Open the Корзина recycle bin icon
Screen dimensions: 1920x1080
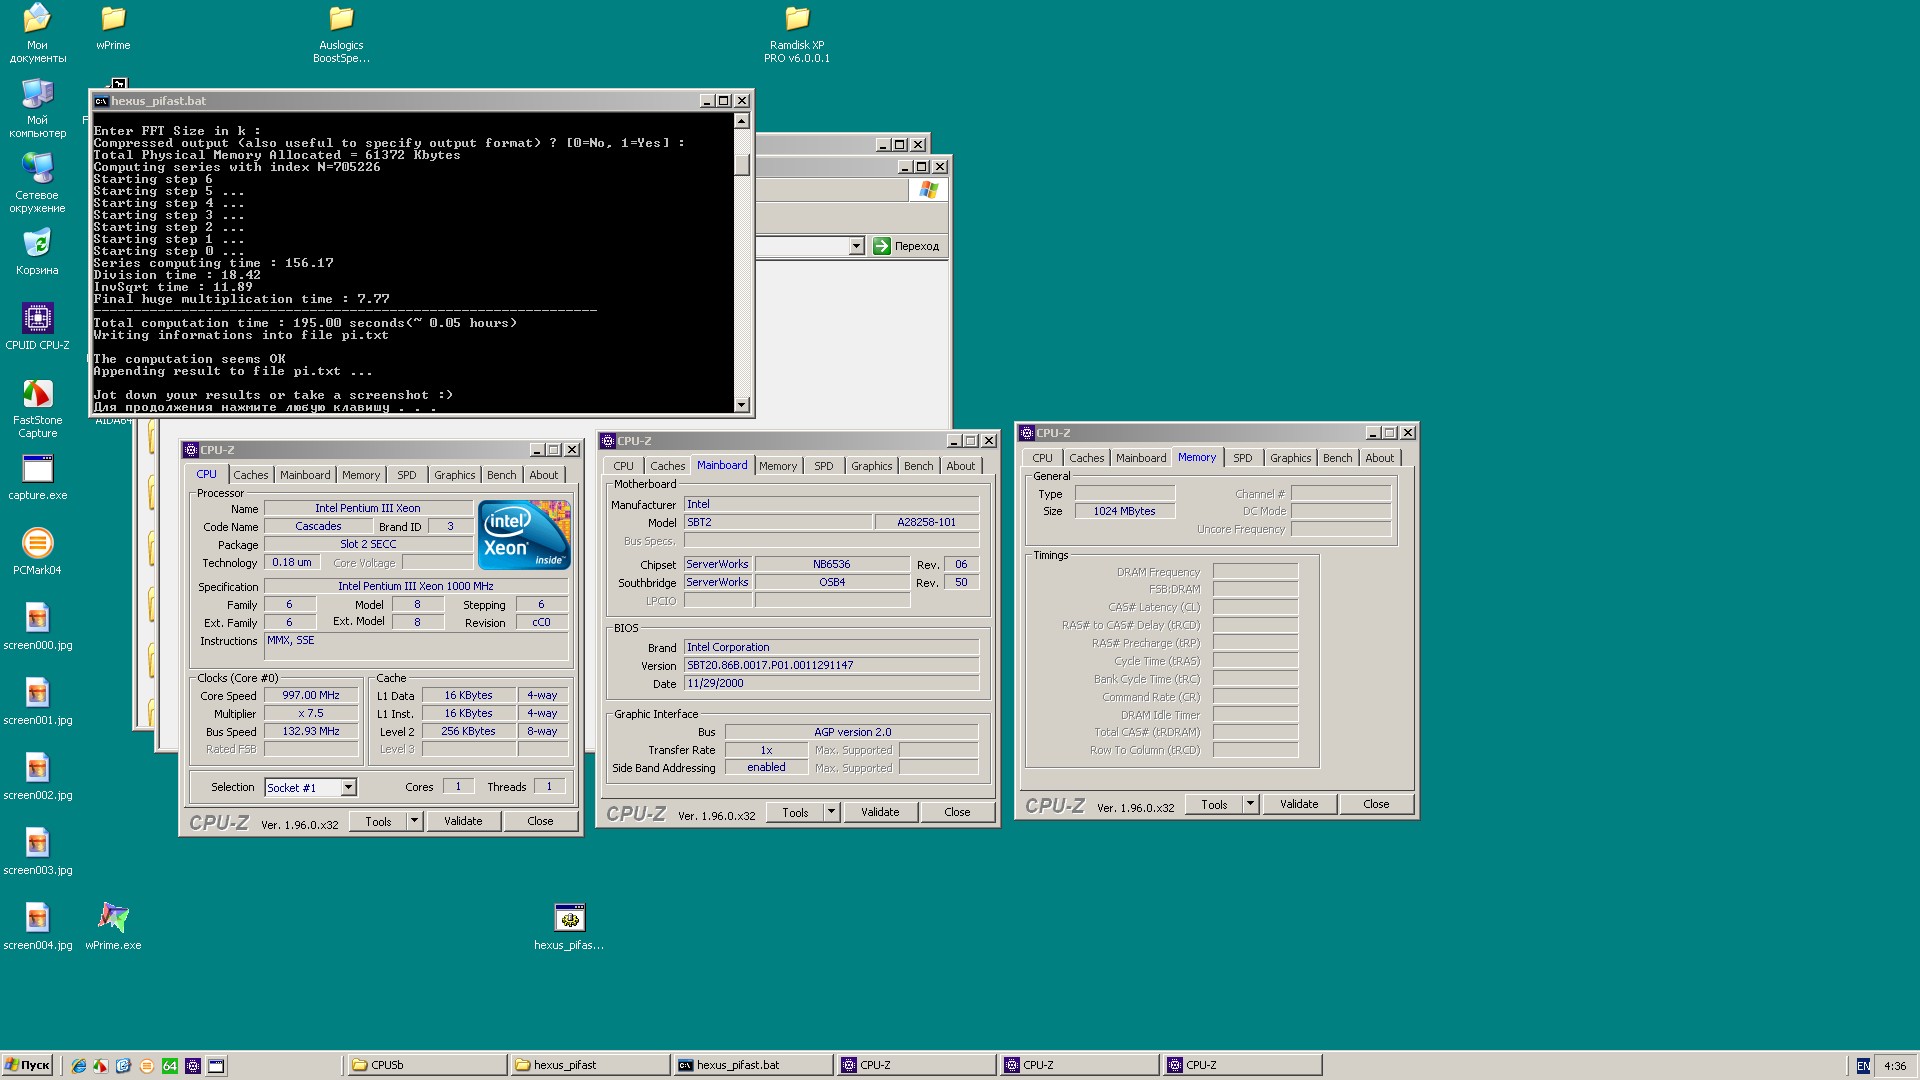(37, 252)
